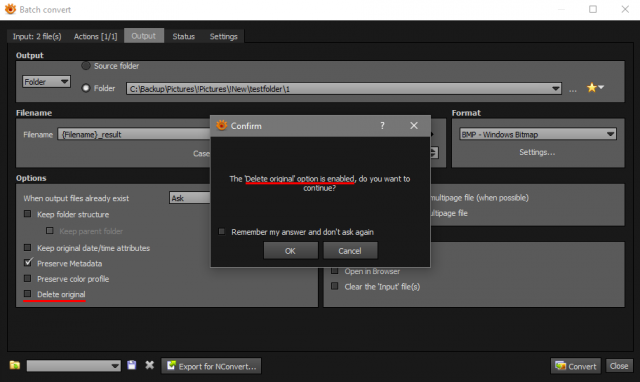
Task: Click Export for NConvert button
Action: (x=211, y=366)
